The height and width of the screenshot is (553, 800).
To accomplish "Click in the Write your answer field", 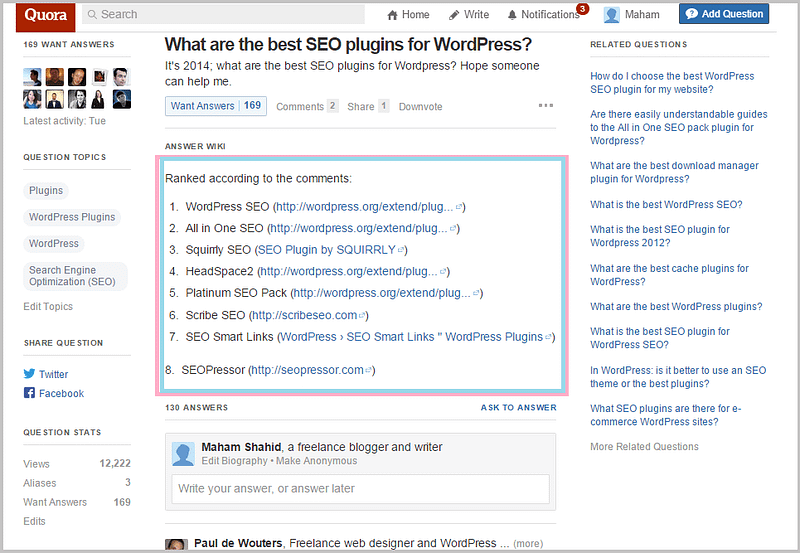I will click(x=360, y=489).
